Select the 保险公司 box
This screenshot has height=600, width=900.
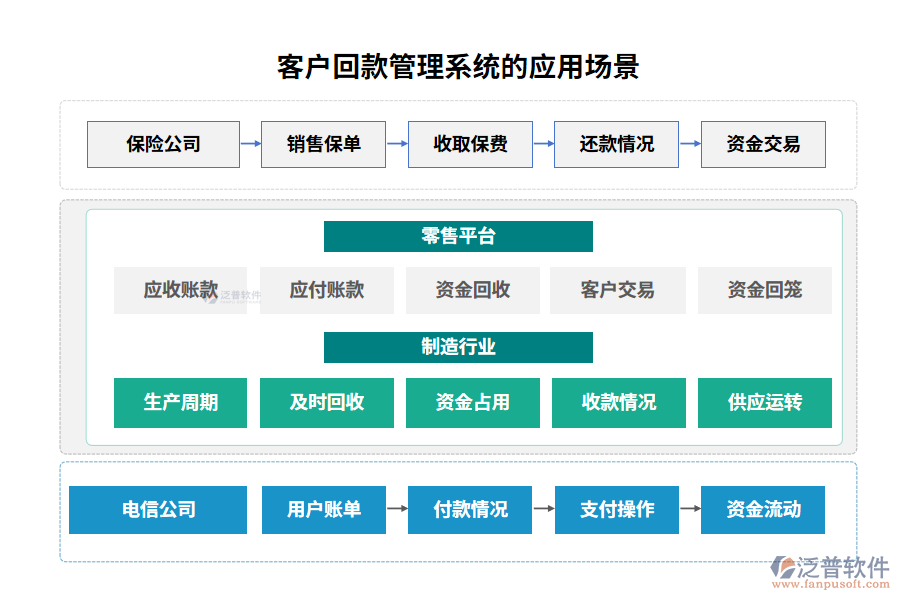click(x=163, y=144)
